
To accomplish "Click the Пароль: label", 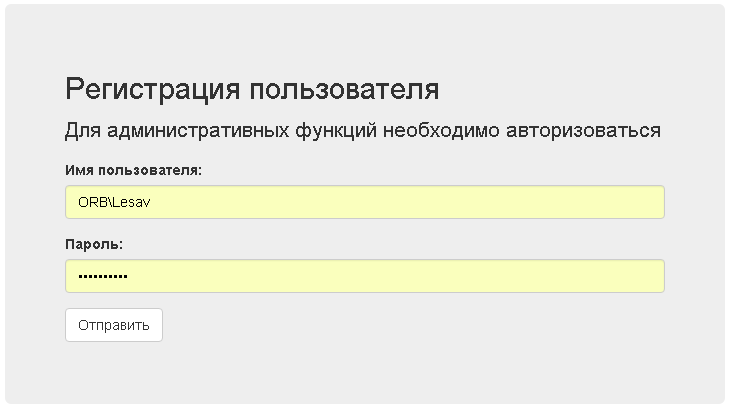I will tap(93, 245).
